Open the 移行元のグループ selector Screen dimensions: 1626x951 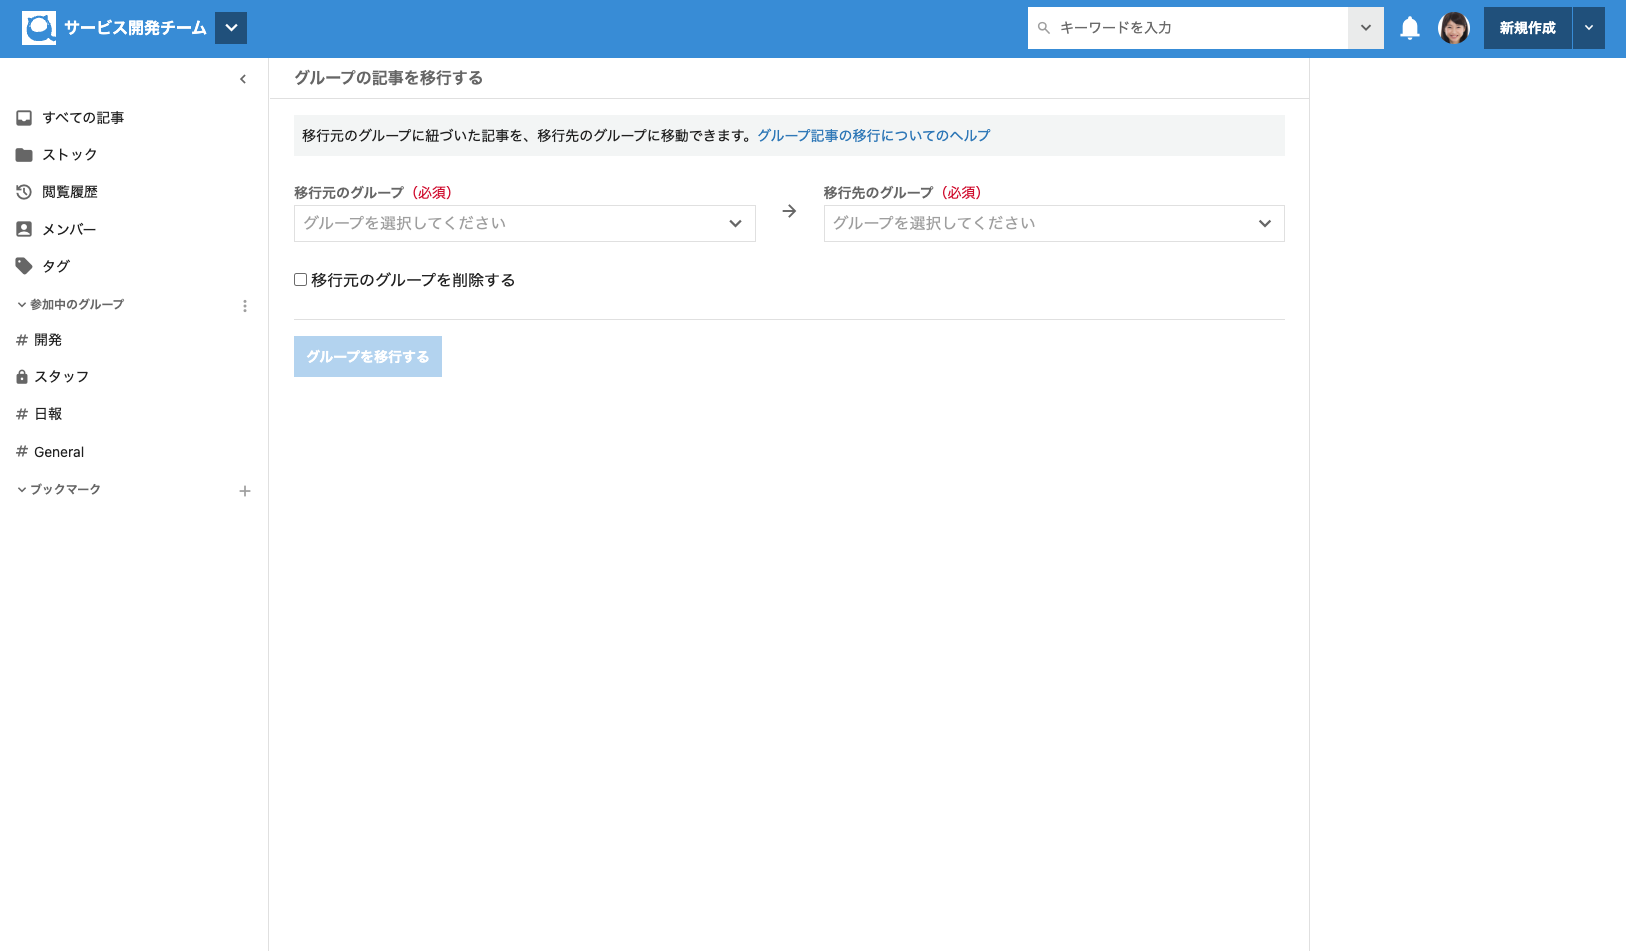click(x=524, y=223)
